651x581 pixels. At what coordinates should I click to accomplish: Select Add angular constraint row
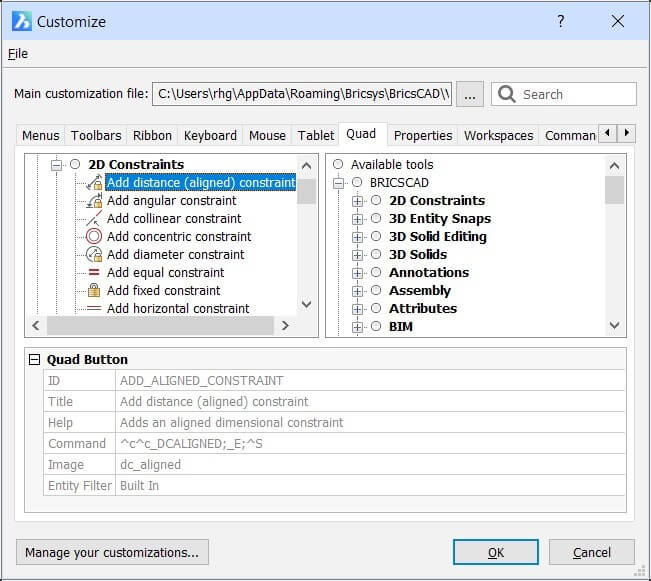[171, 201]
